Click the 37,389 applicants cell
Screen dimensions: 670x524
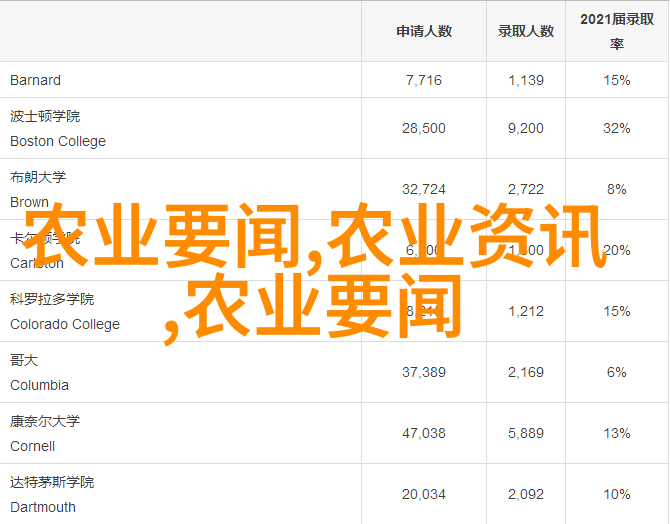click(424, 372)
